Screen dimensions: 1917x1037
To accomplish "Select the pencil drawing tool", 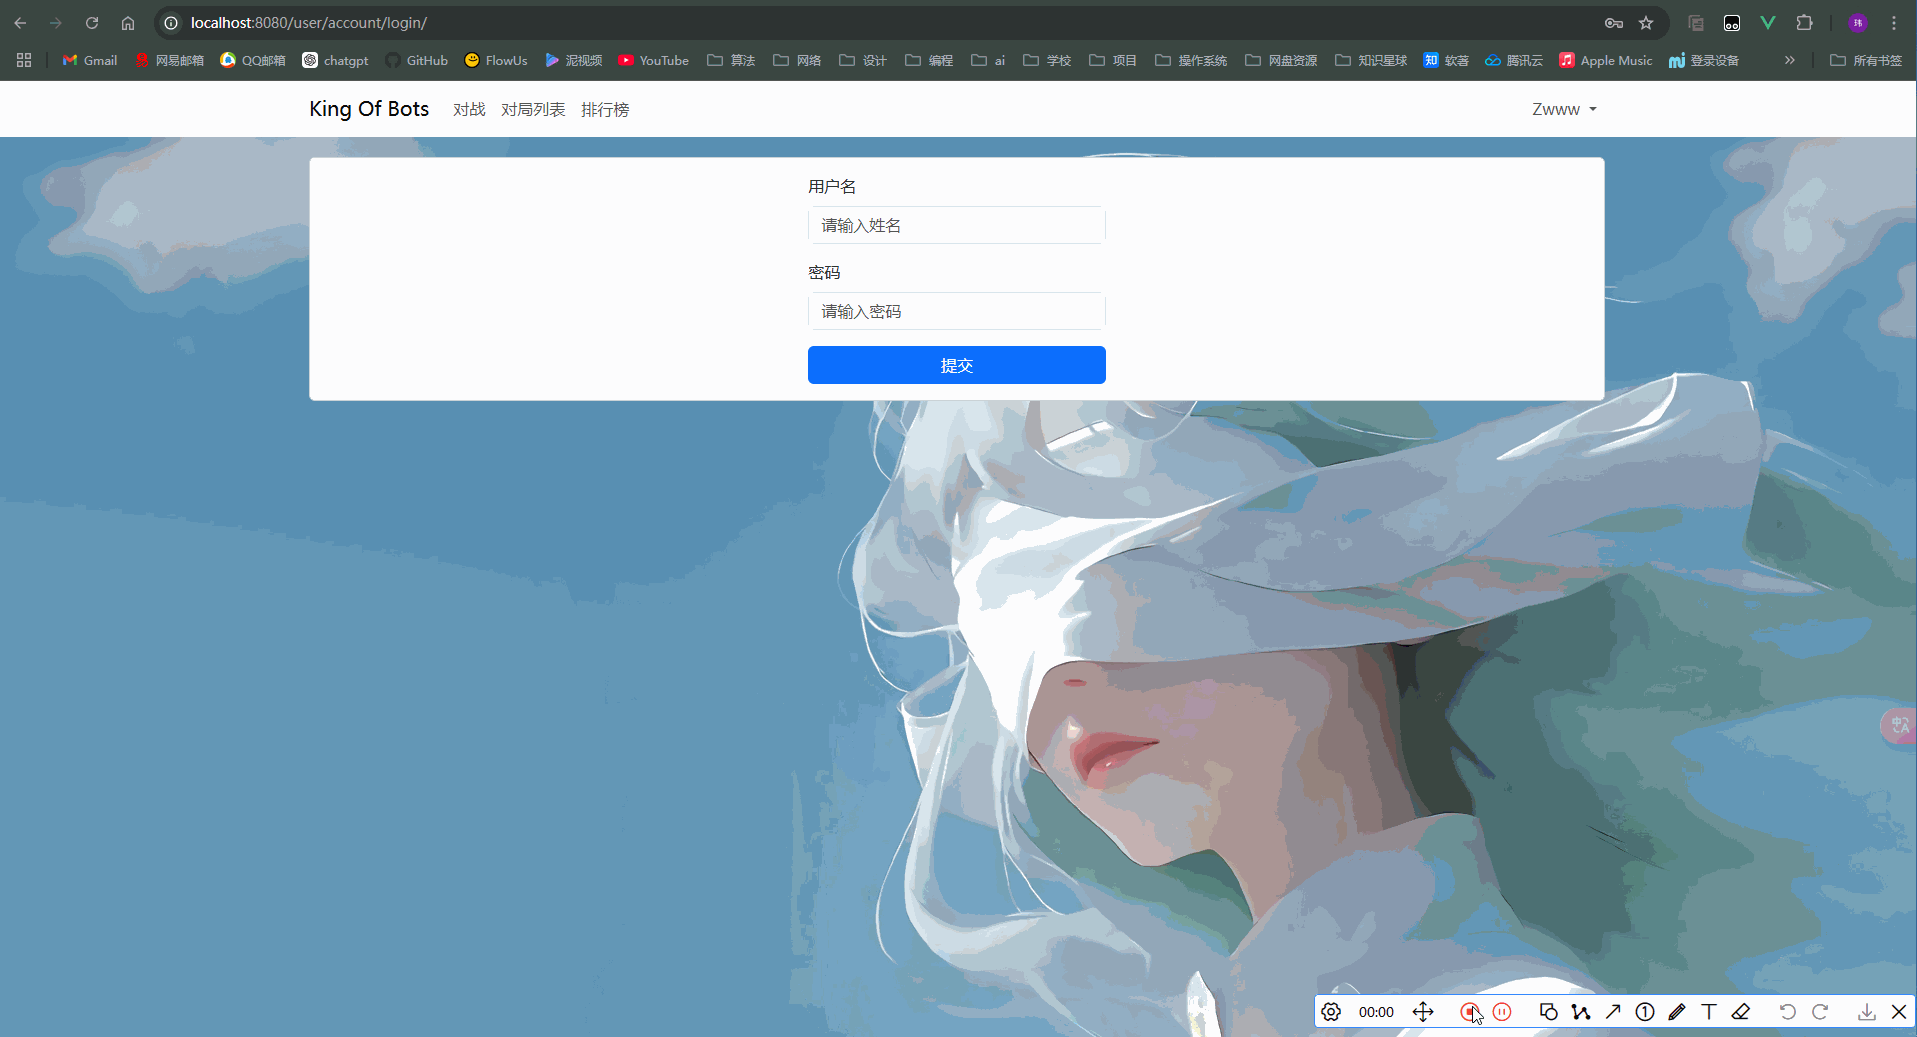I will [1677, 1012].
